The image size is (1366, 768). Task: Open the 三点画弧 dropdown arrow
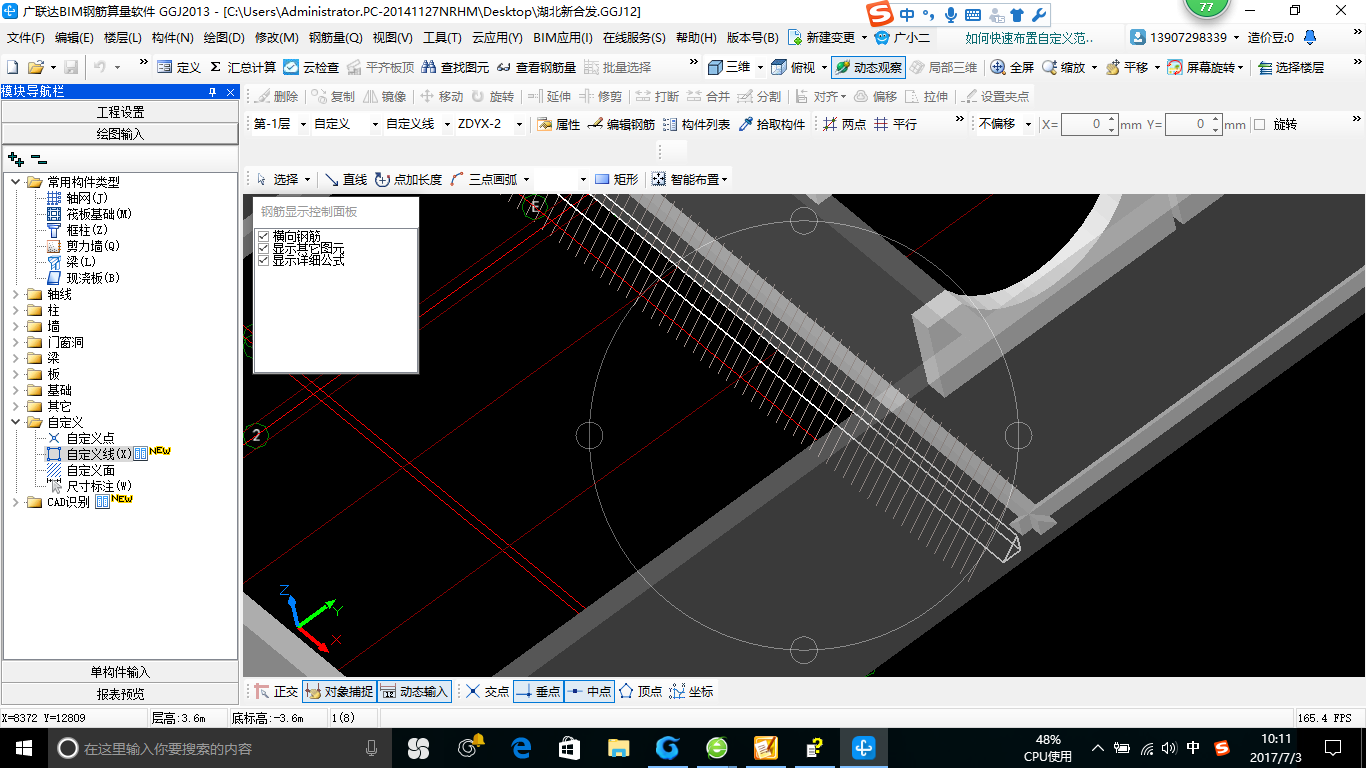coord(526,180)
